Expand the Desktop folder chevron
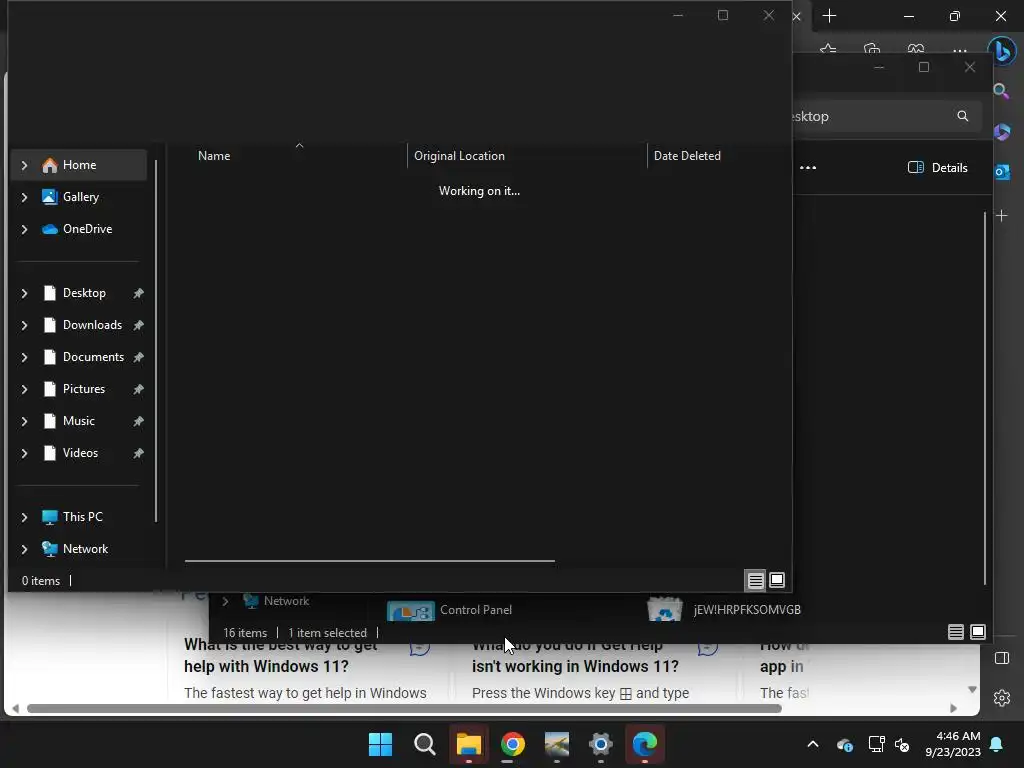This screenshot has width=1024, height=768. coord(24,293)
